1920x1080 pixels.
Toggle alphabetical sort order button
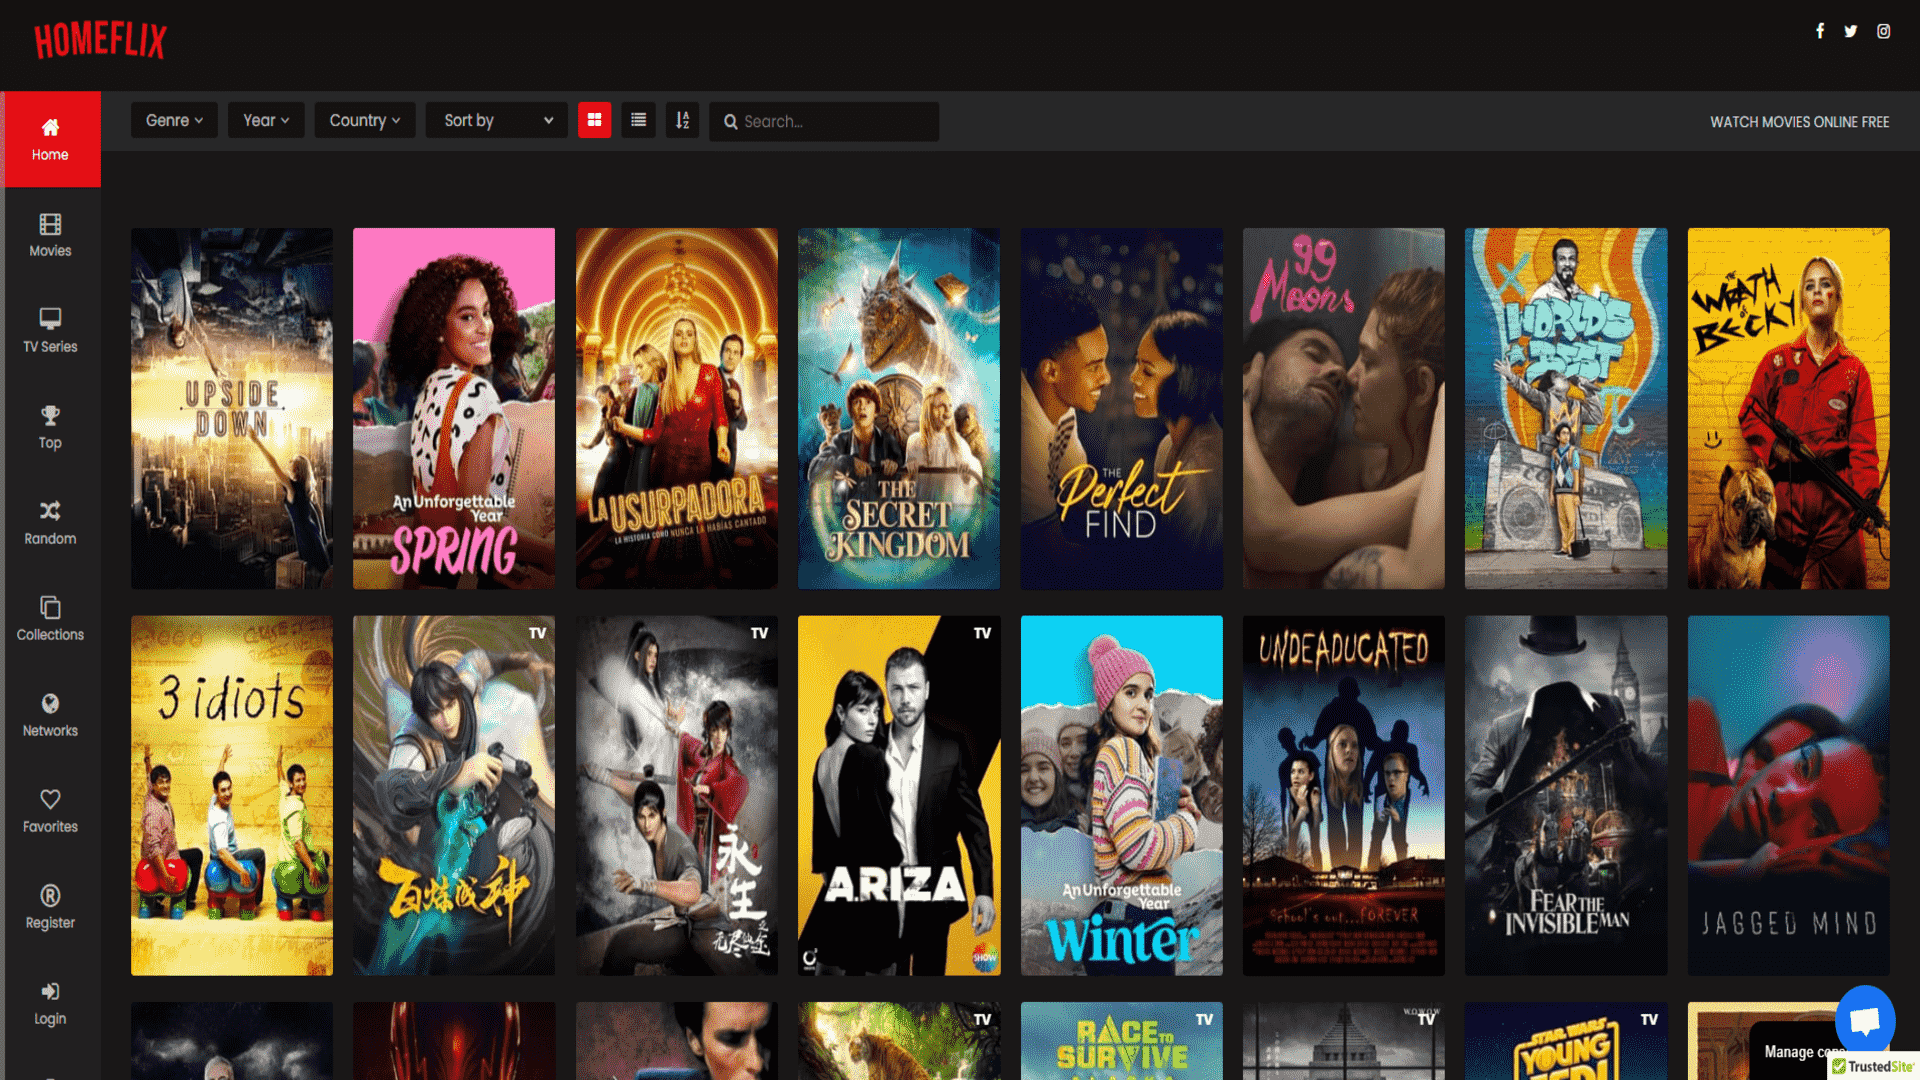pos(682,120)
